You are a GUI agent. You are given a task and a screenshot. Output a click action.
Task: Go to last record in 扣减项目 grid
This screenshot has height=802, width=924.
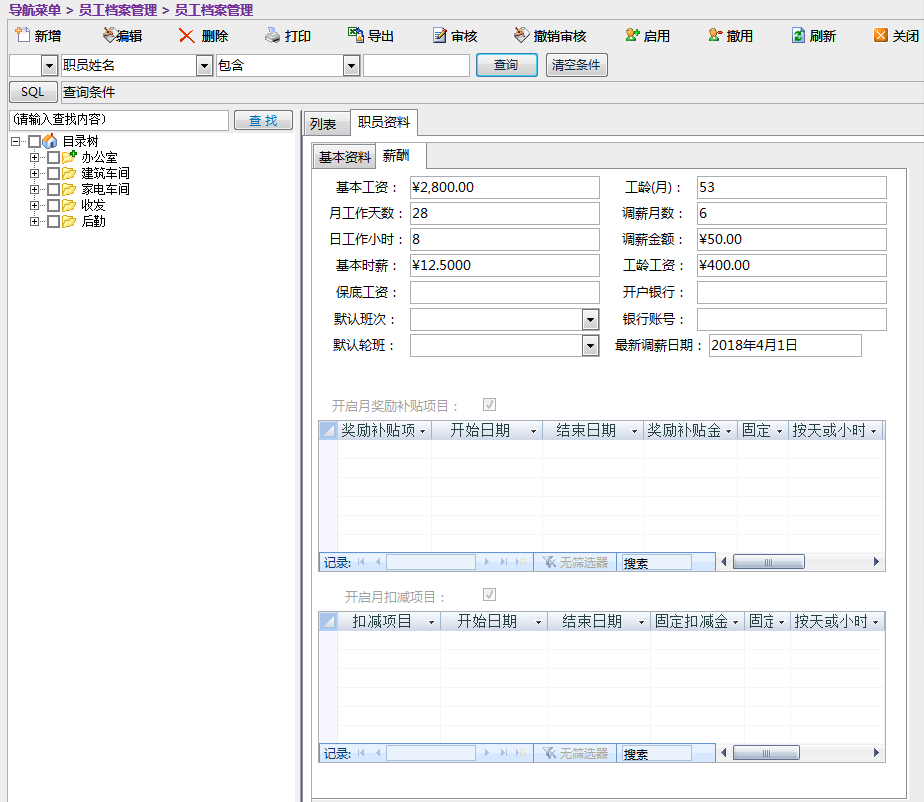[504, 753]
